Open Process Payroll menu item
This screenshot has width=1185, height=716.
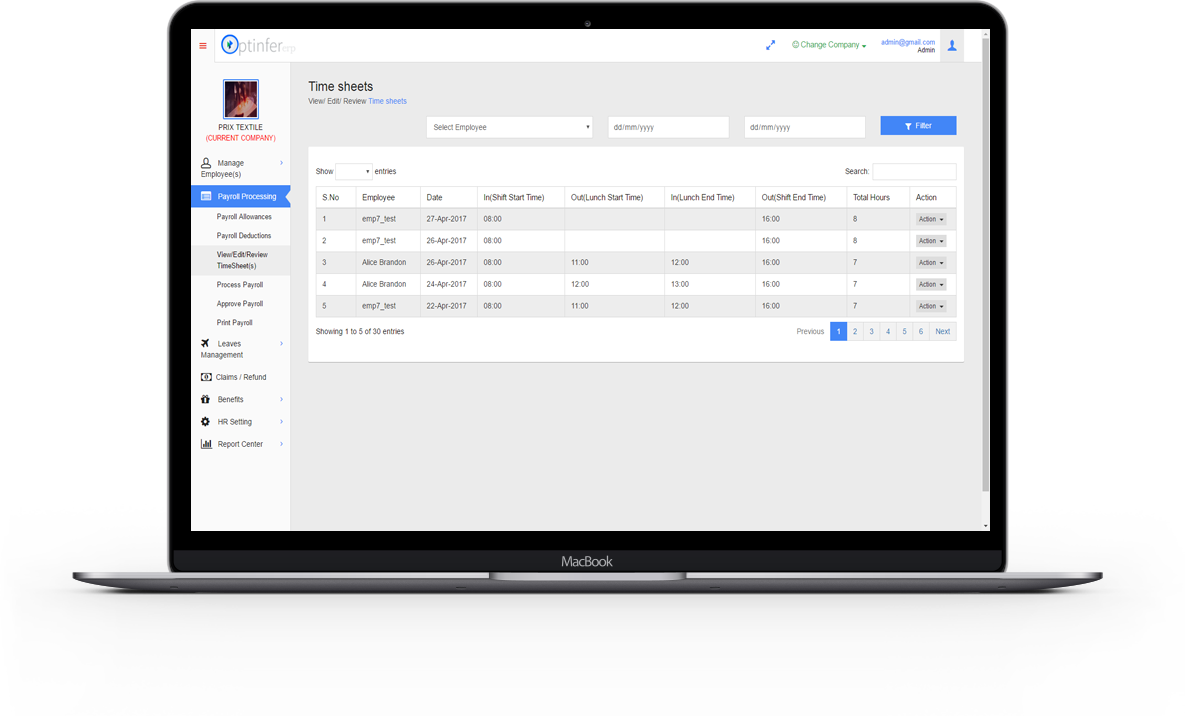coord(240,285)
